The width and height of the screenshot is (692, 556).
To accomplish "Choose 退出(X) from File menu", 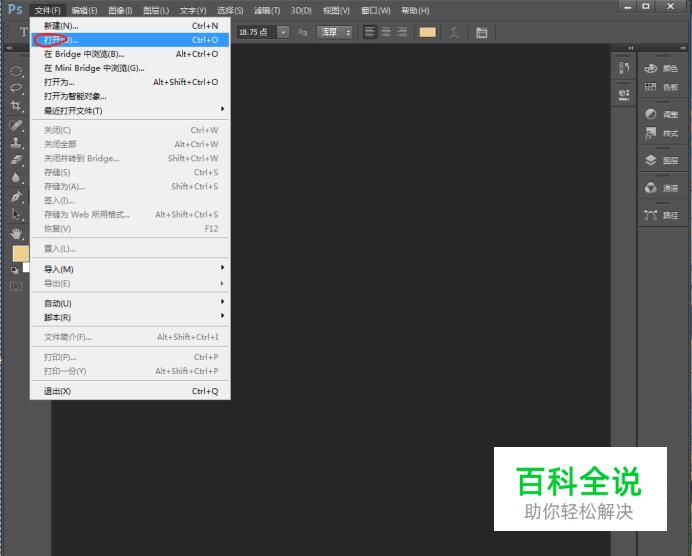I will coord(130,391).
